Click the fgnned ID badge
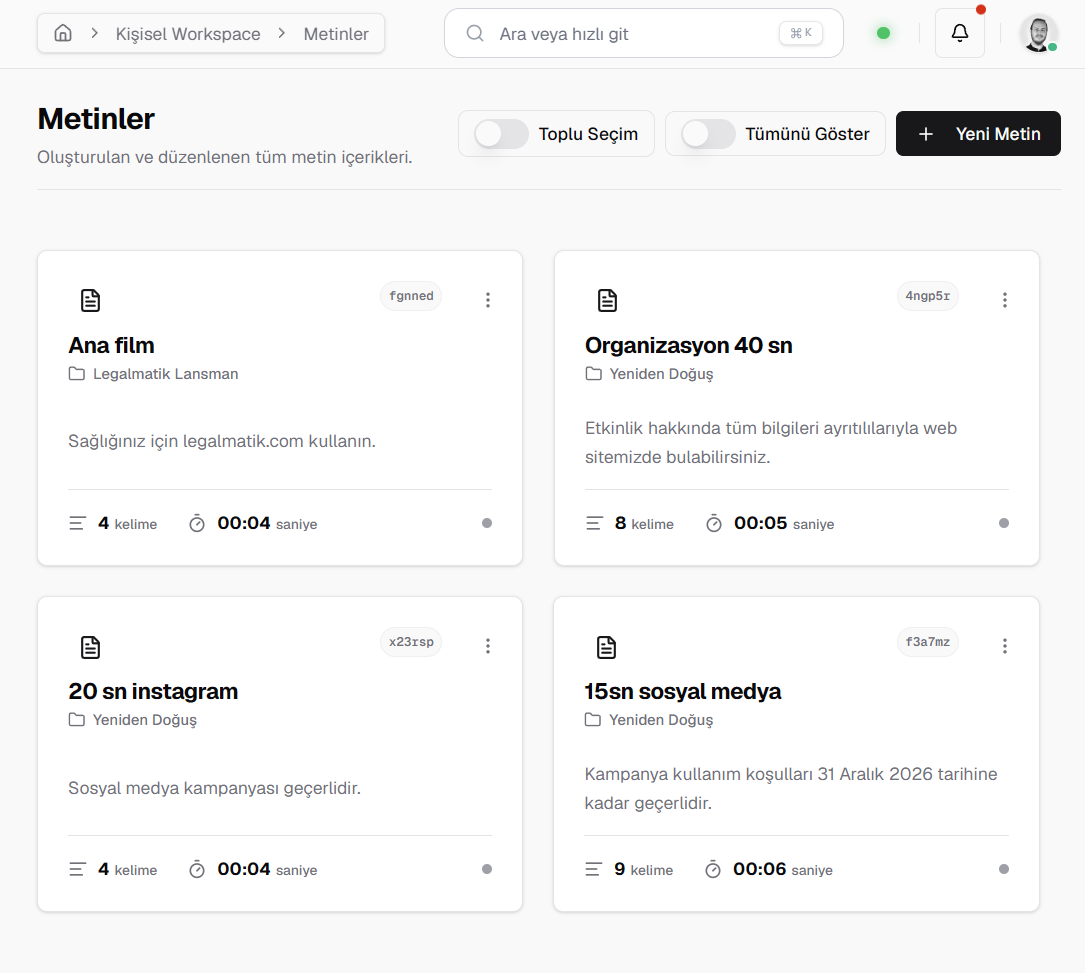The width and height of the screenshot is (1085, 973). coord(411,296)
